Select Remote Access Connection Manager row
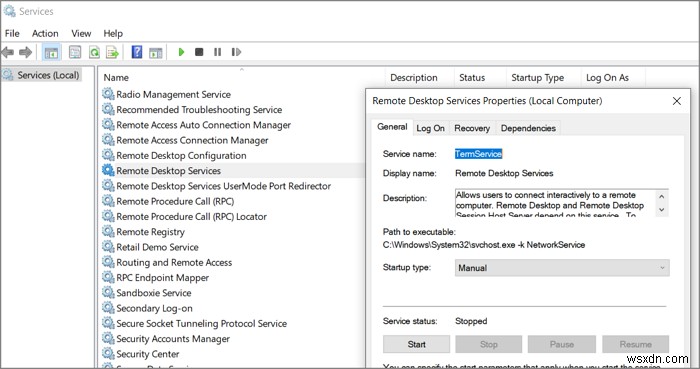 click(192, 140)
